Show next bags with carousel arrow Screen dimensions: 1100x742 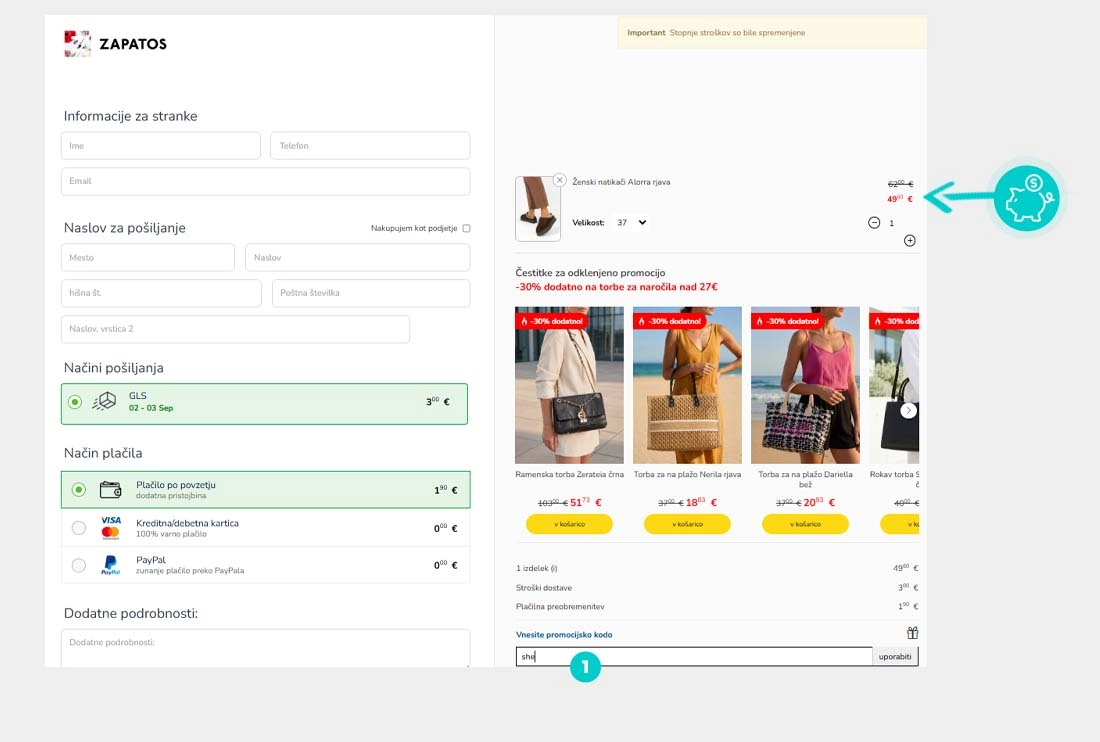click(x=908, y=410)
